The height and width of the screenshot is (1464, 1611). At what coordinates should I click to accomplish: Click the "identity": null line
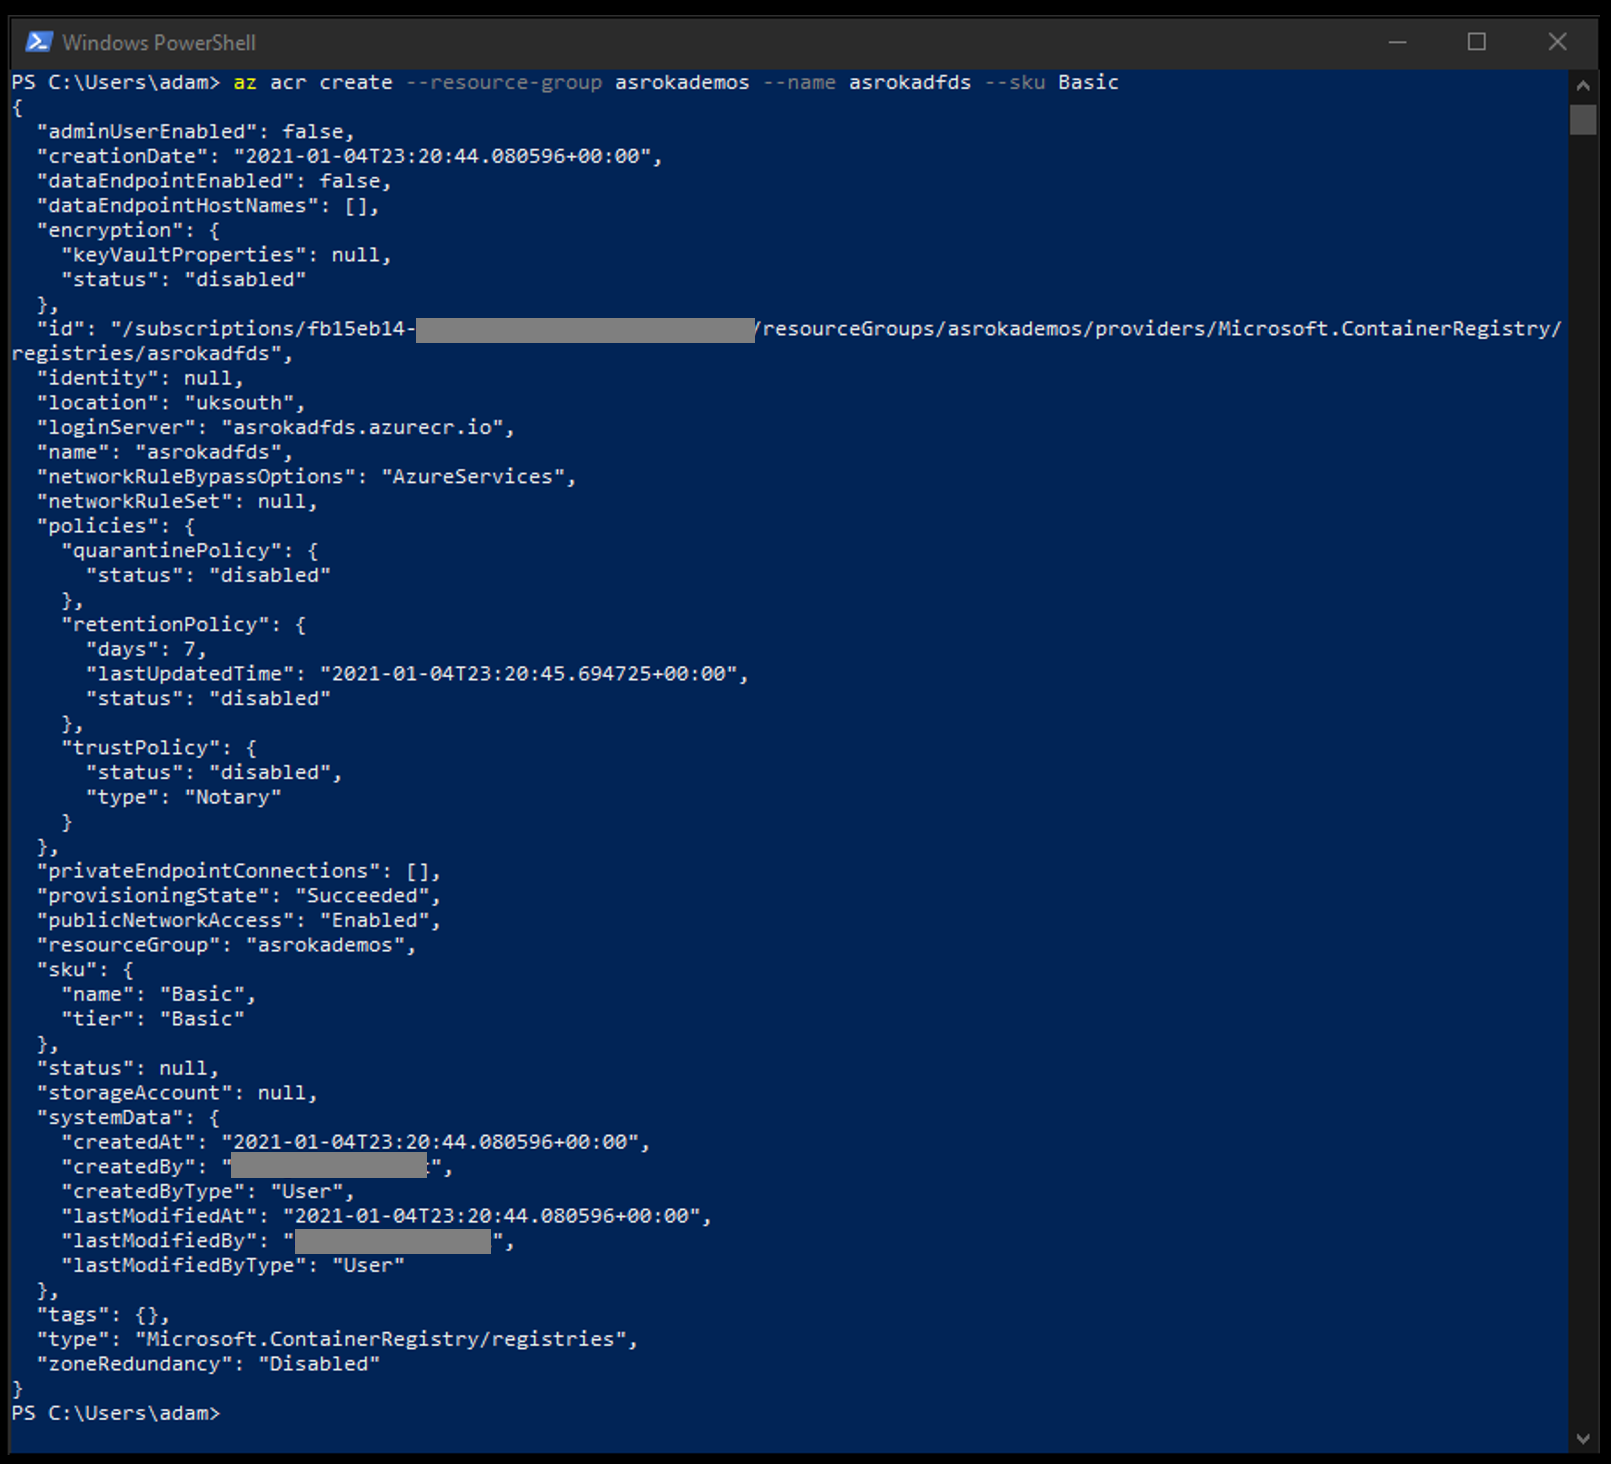(140, 378)
